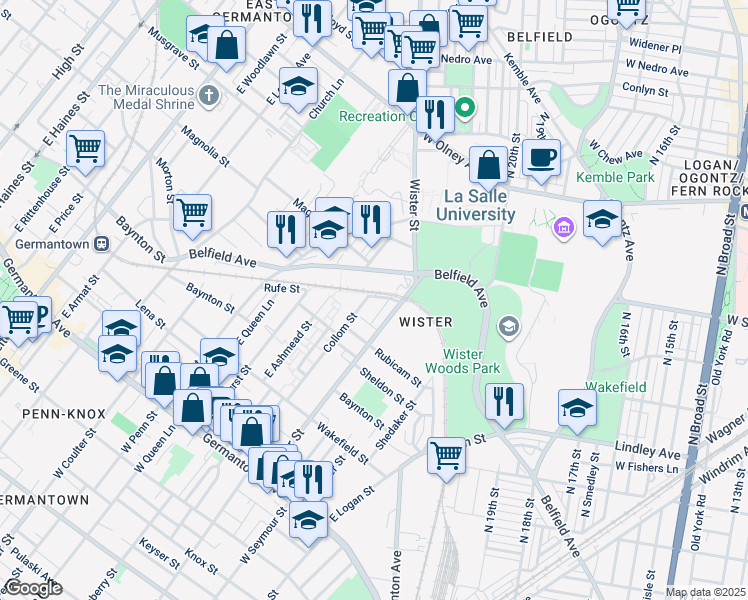Click the Recreation Center label
748x600 pixels.
click(377, 116)
